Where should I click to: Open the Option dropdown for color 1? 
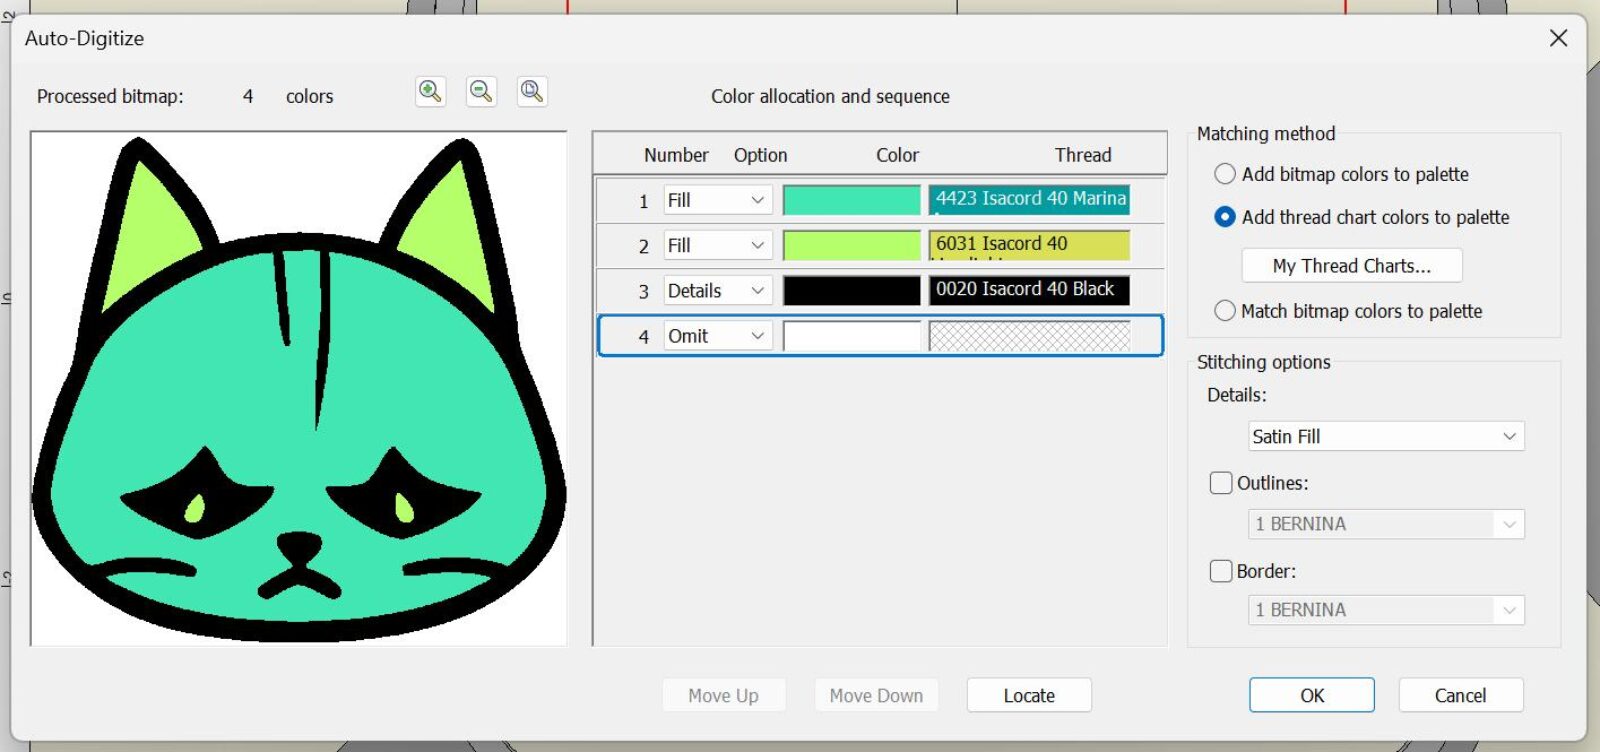pos(718,200)
